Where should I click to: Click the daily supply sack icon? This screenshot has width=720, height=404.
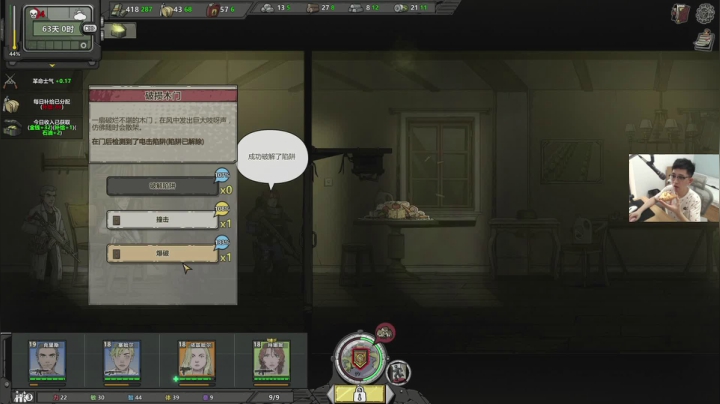coord(11,105)
